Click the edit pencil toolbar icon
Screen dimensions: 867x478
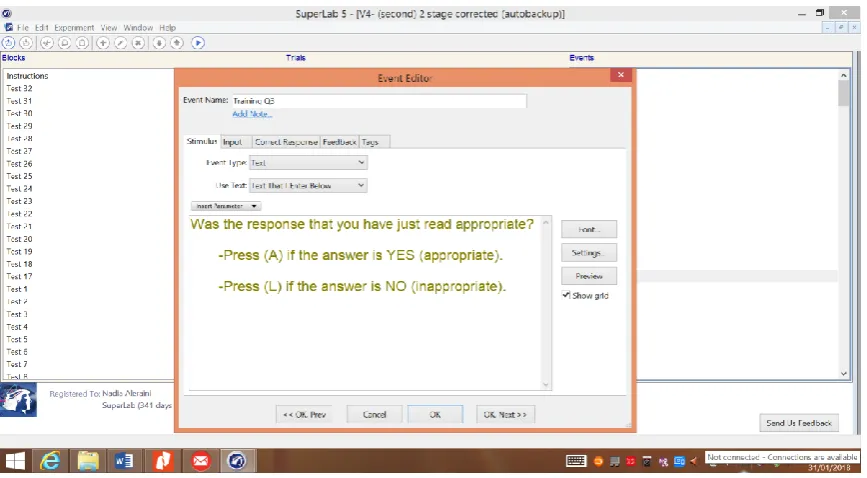point(121,43)
